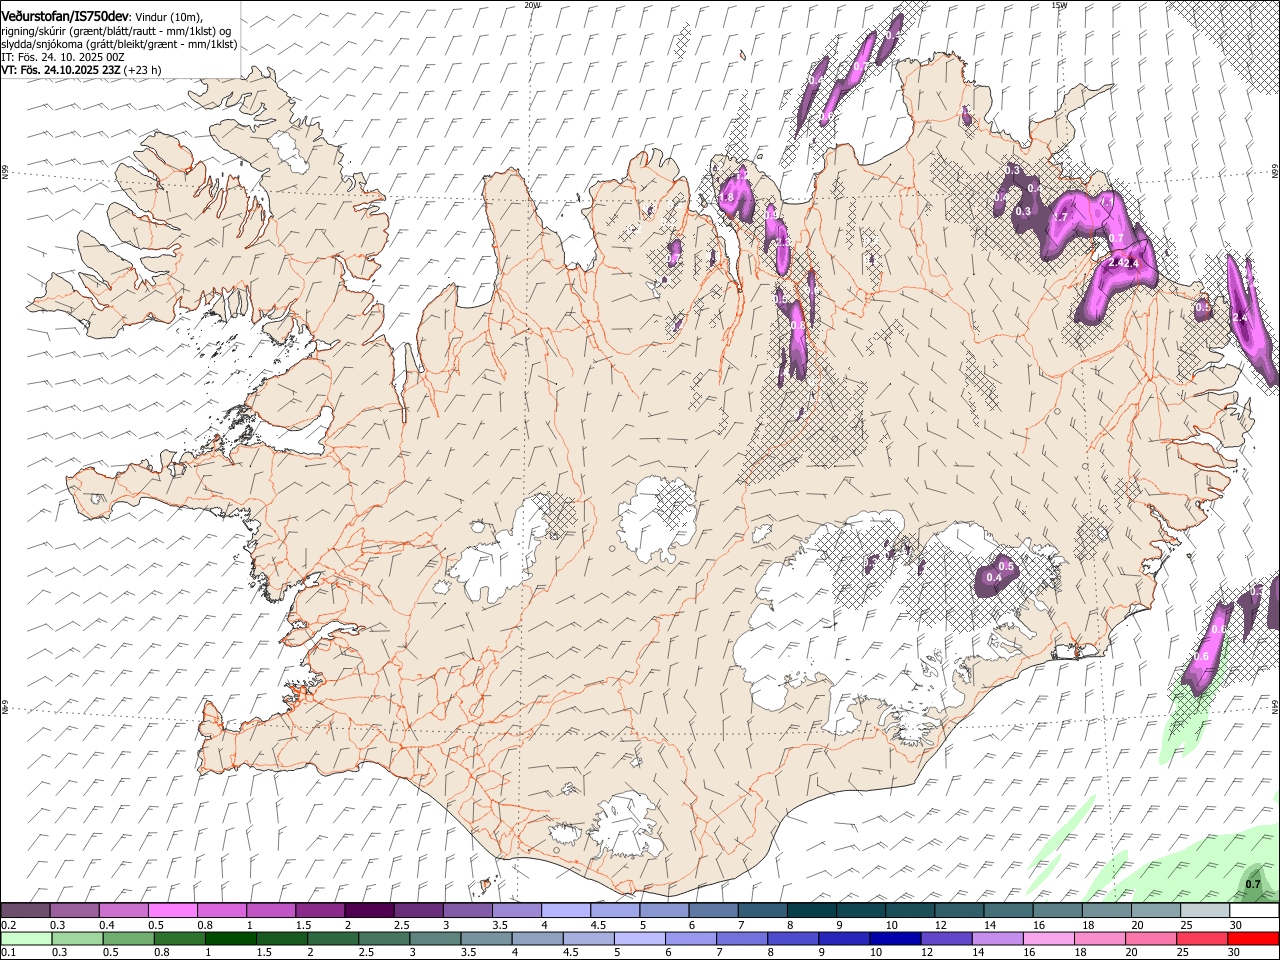
Task: Pick the light lavender swatch starting at 4
Action: (565, 911)
